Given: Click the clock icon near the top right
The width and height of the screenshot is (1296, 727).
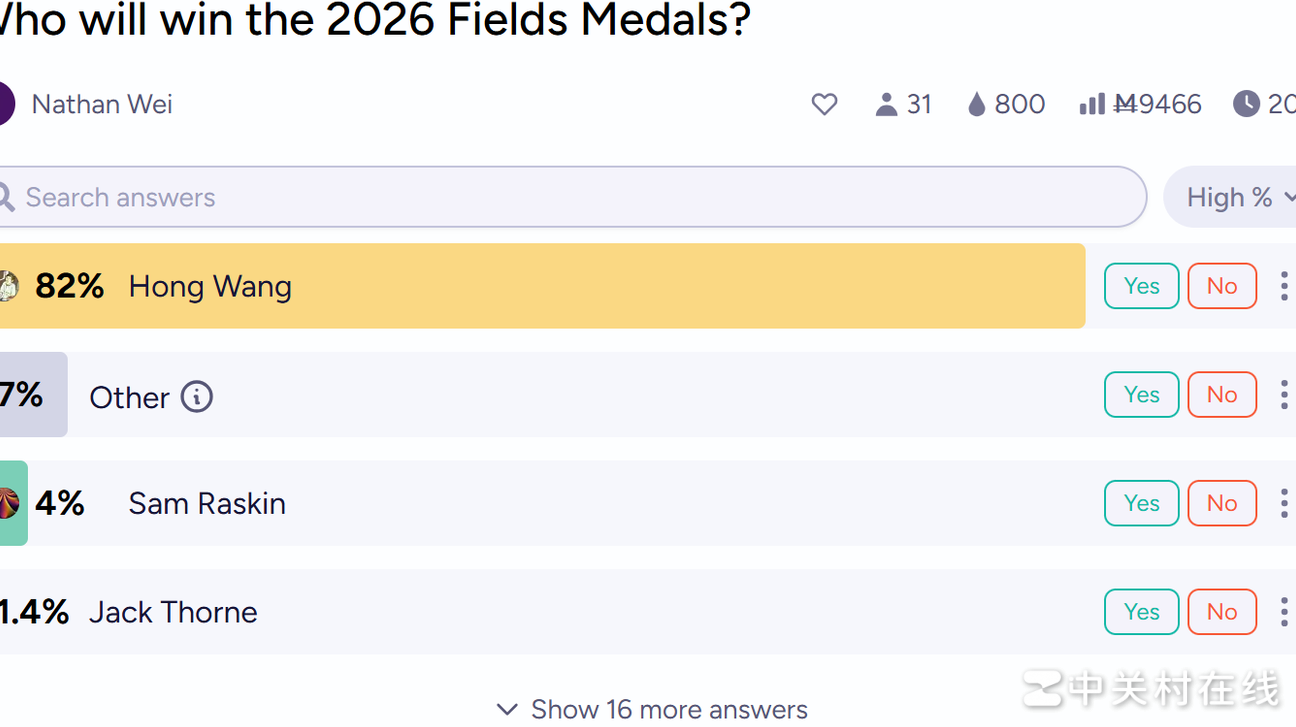Looking at the screenshot, I should click(x=1246, y=104).
